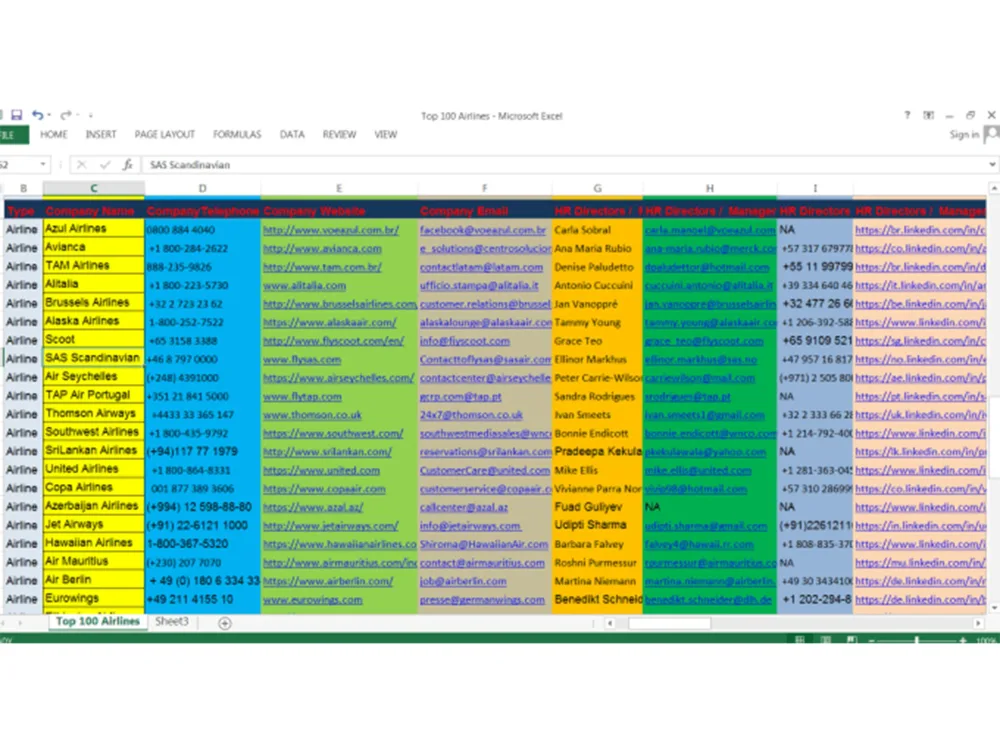Open the https://www.united.com link
This screenshot has height=750, width=1000.
click(x=321, y=471)
